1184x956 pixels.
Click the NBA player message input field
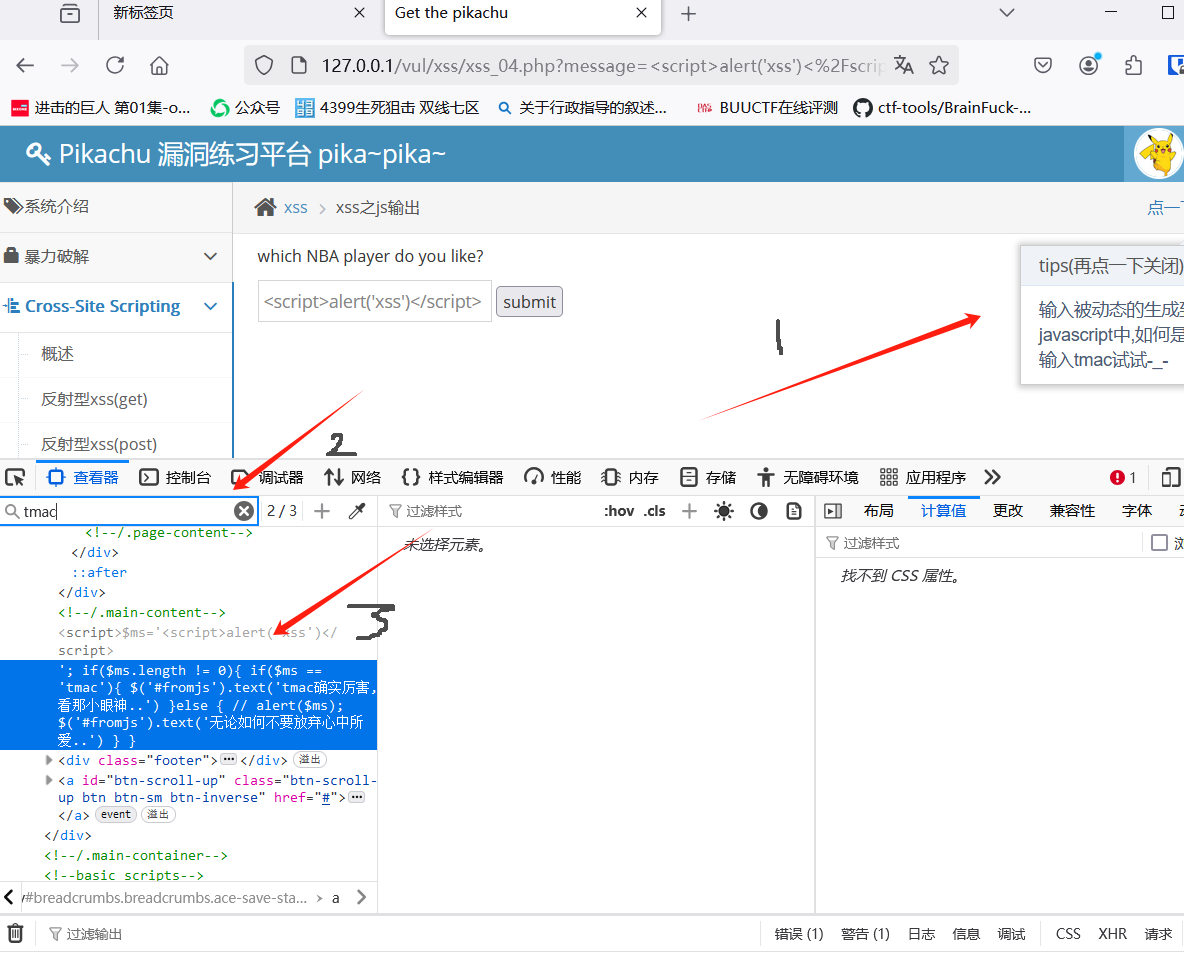click(x=375, y=301)
